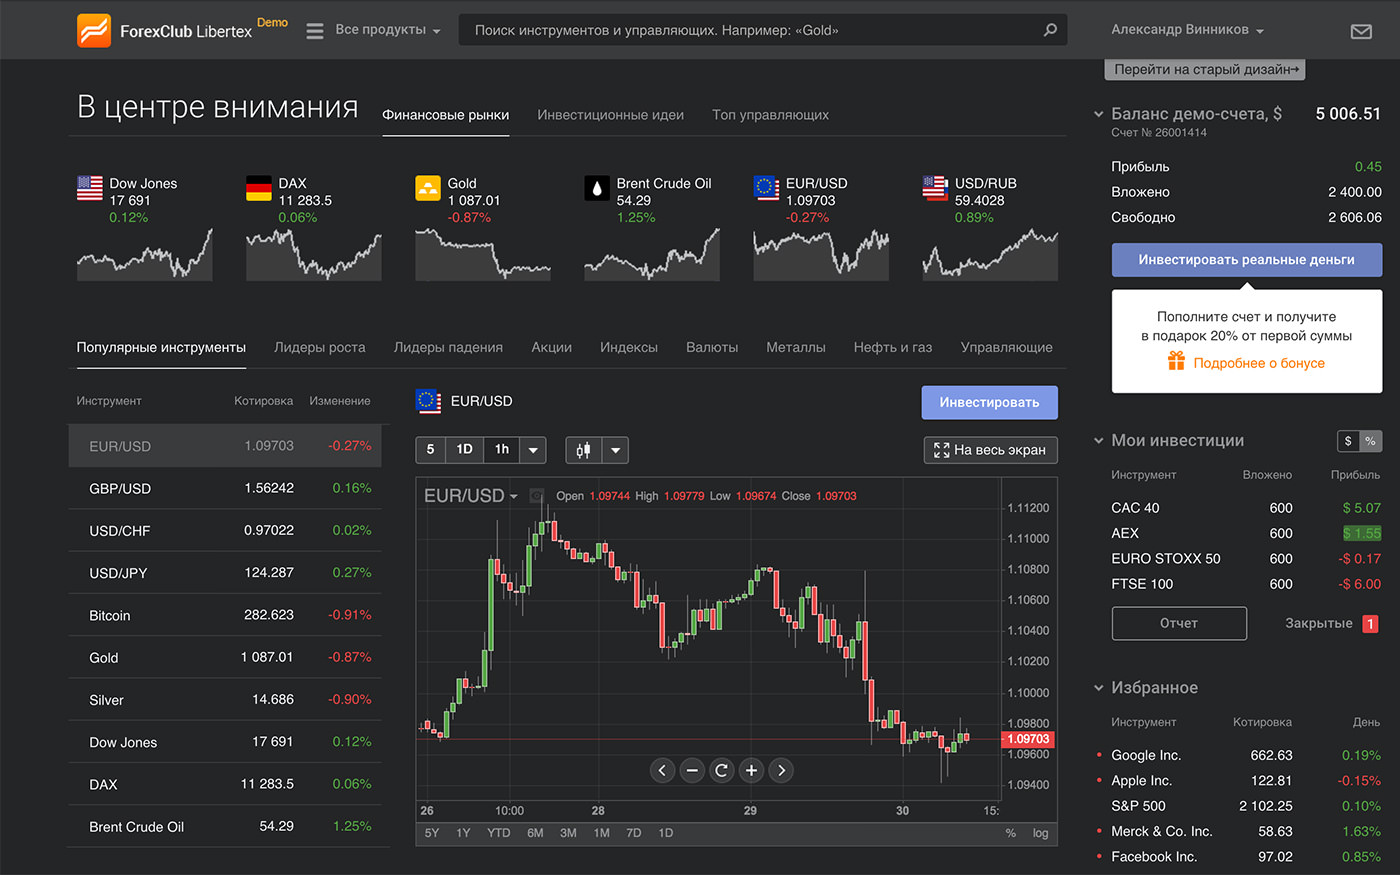This screenshot has height=875, width=1400.
Task: Toggle percent scale at chart bottom
Action: click(x=1010, y=833)
